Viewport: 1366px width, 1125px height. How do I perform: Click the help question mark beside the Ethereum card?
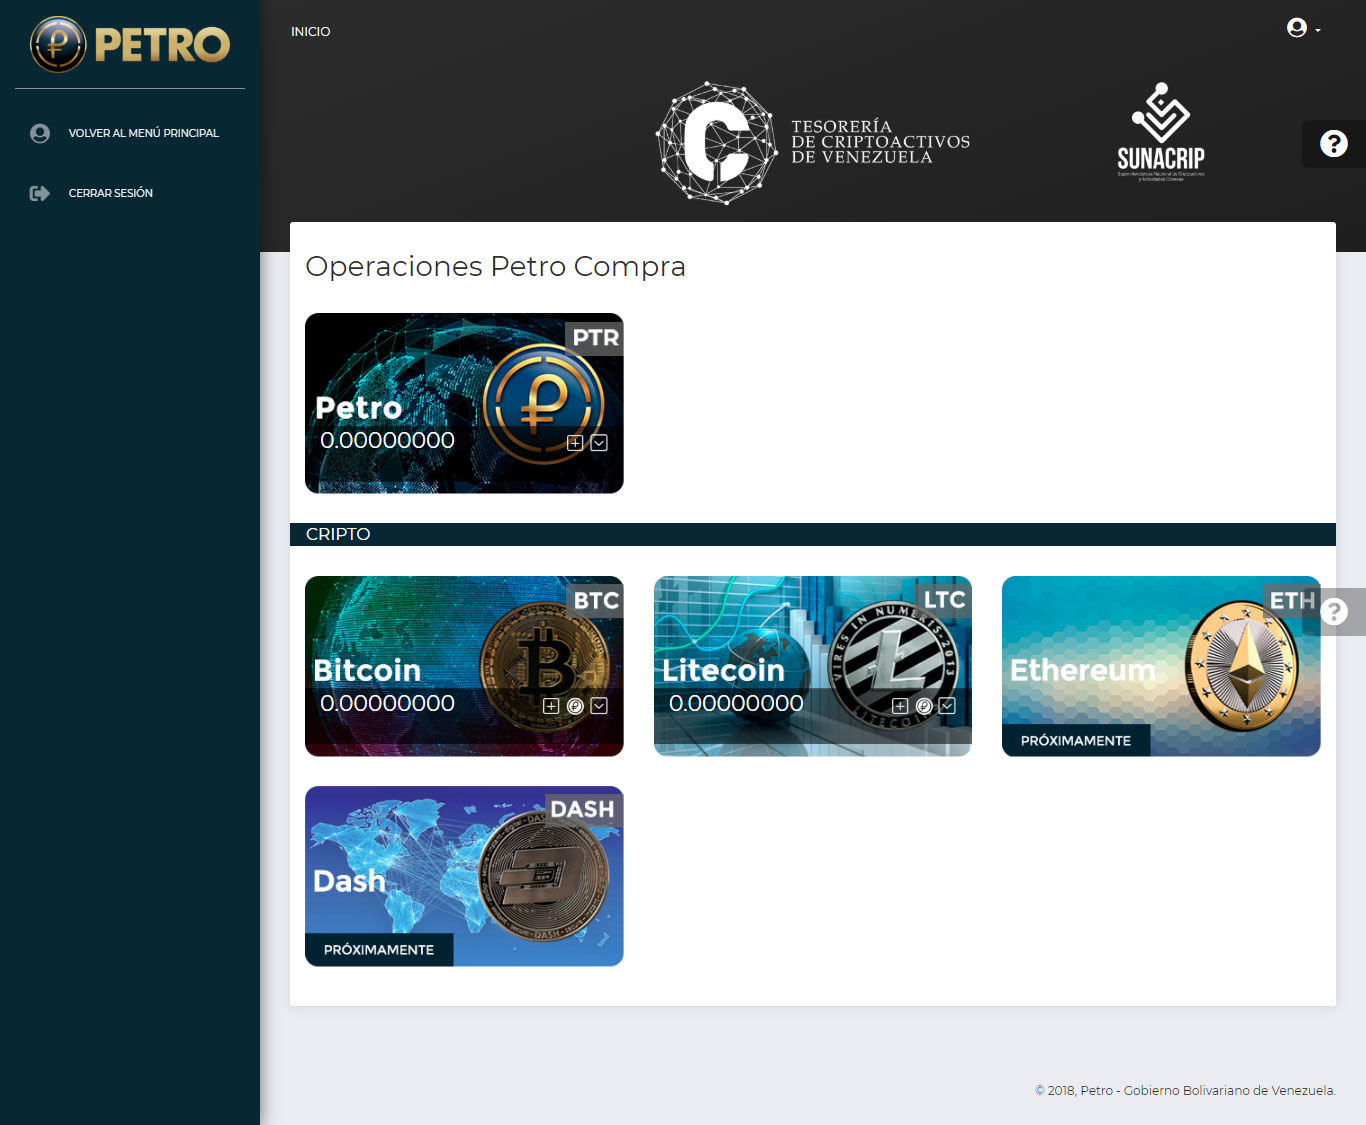(1334, 612)
